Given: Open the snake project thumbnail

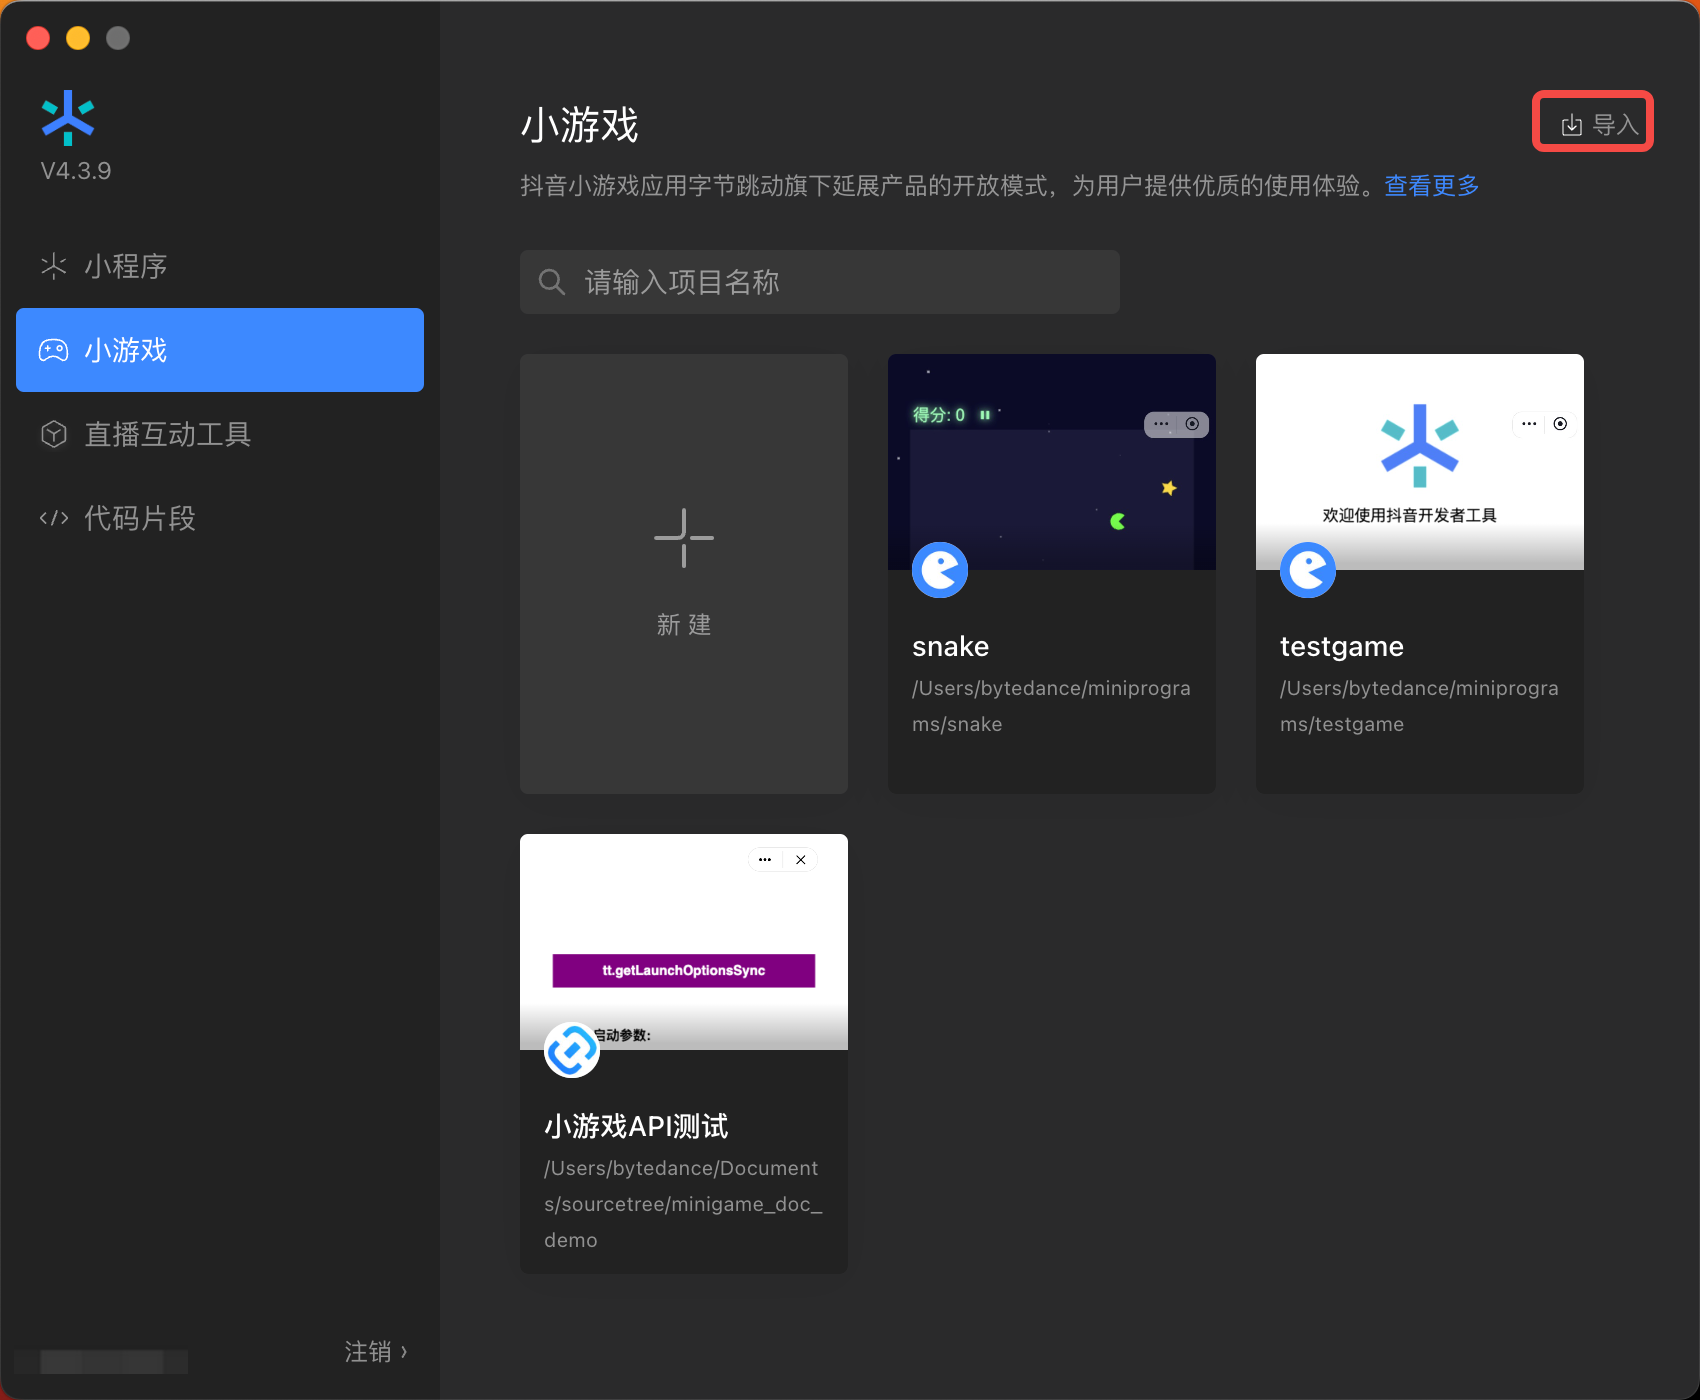Looking at the screenshot, I should pos(1052,462).
